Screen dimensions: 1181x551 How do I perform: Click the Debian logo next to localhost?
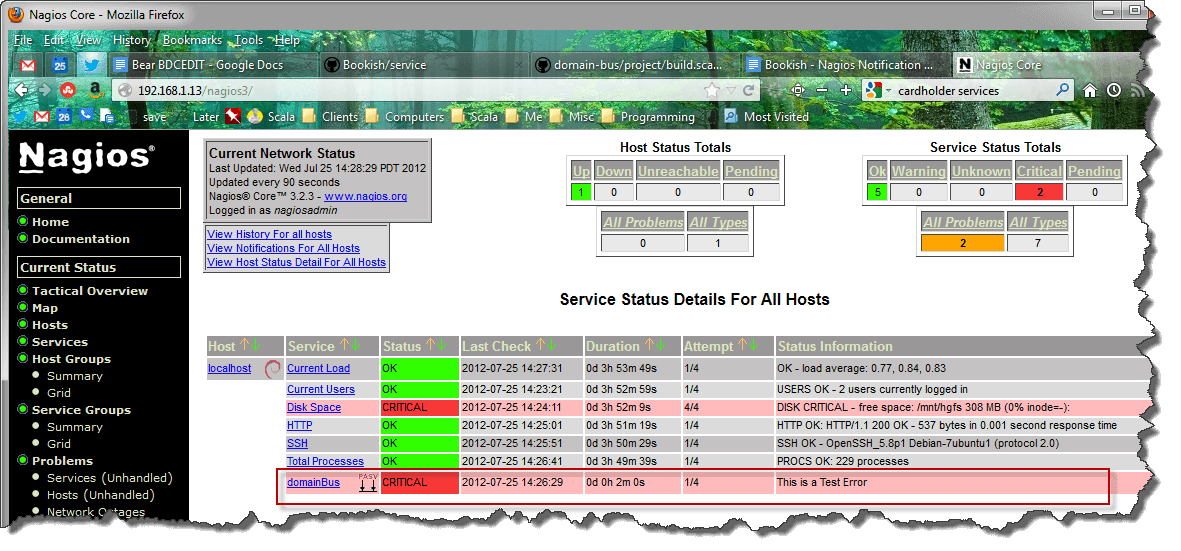pyautogui.click(x=273, y=369)
